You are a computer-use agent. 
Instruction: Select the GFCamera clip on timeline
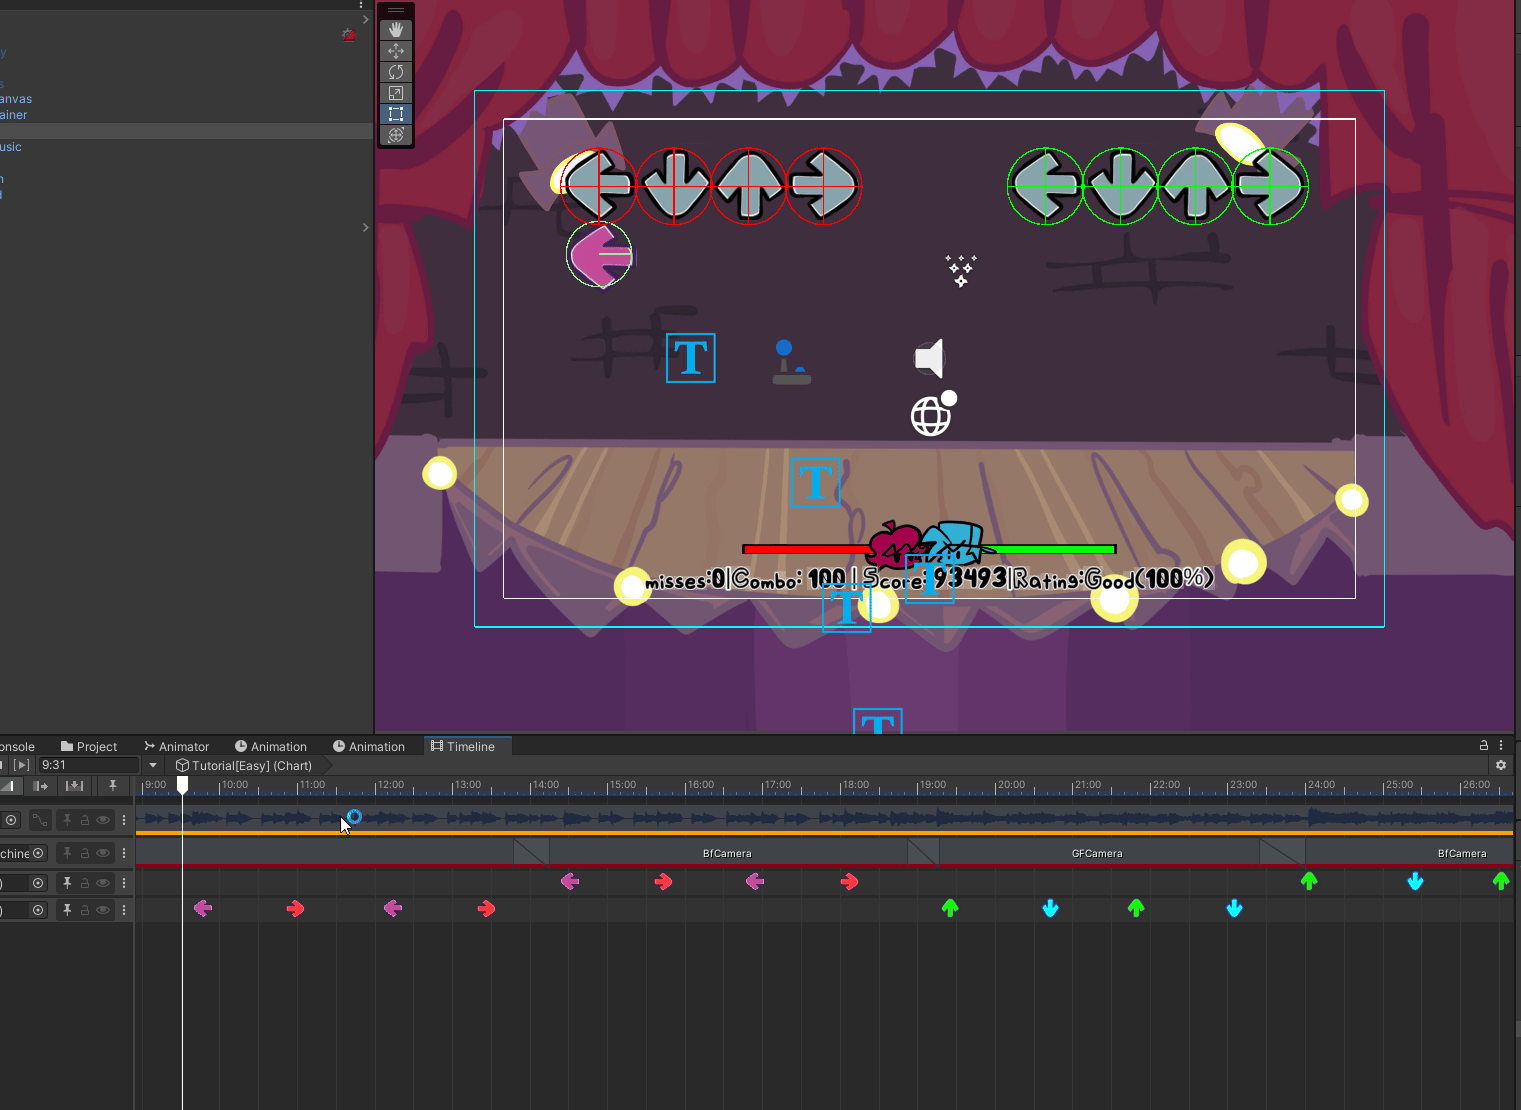(x=1097, y=853)
